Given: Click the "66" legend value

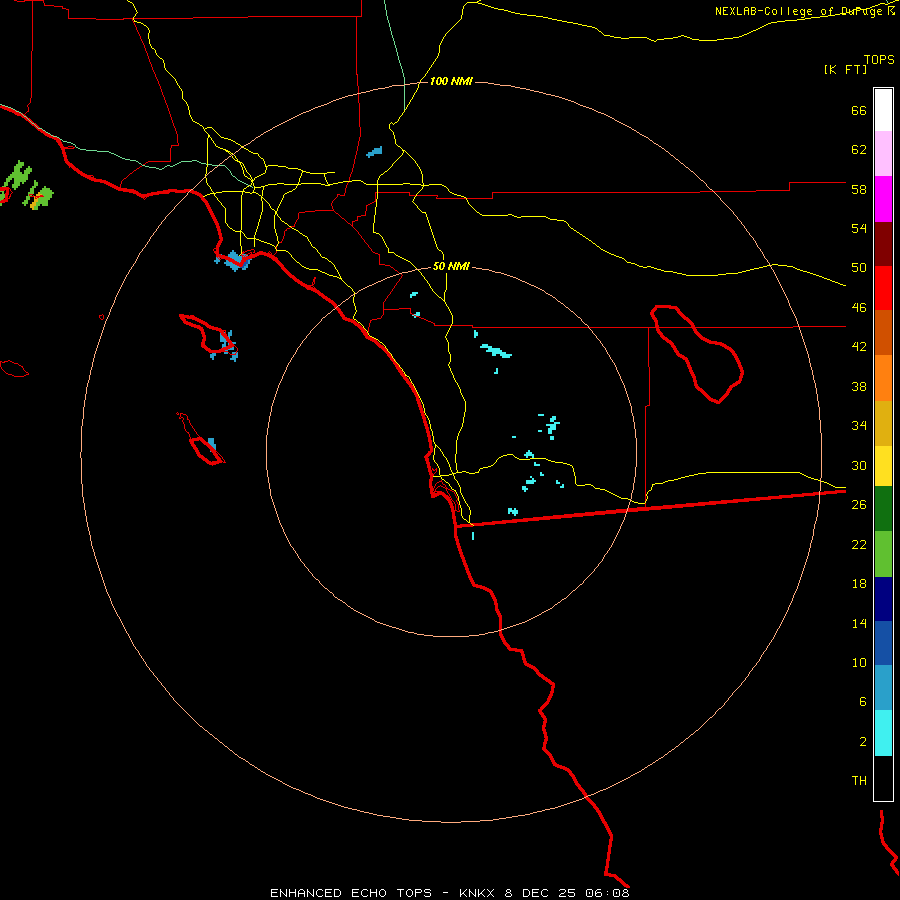Looking at the screenshot, I should [x=859, y=110].
